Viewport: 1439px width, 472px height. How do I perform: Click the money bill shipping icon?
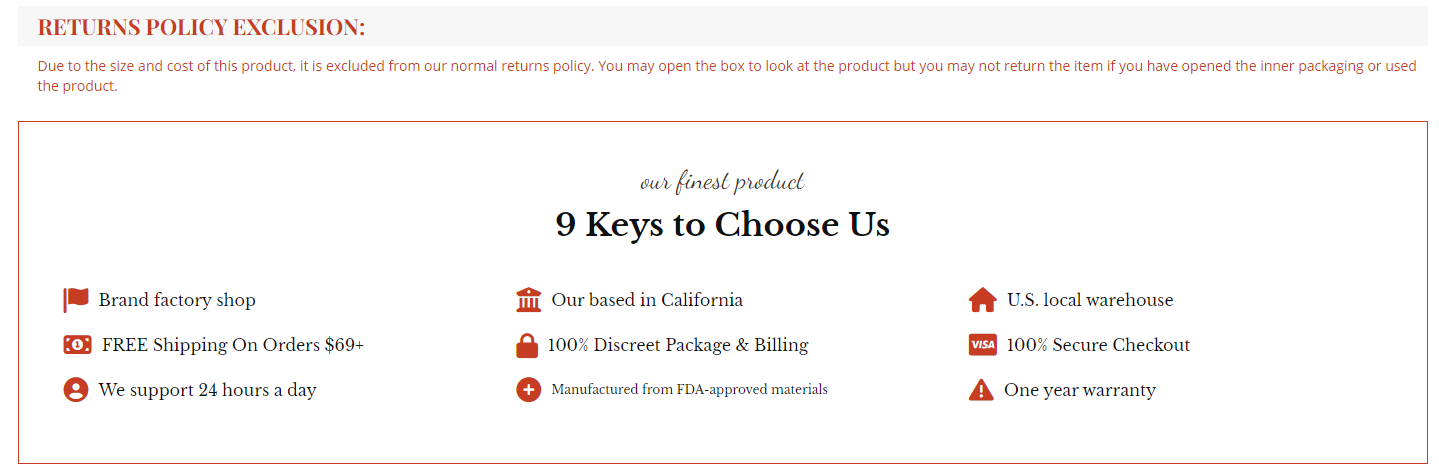pyautogui.click(x=77, y=345)
